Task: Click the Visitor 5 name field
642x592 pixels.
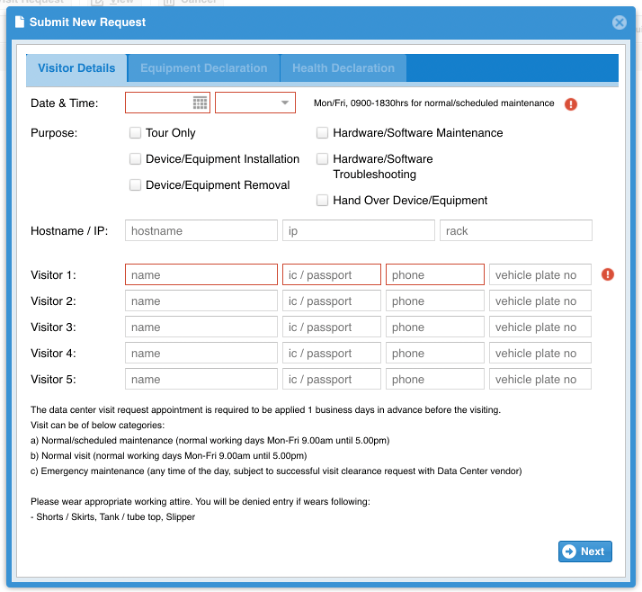Action: point(201,379)
